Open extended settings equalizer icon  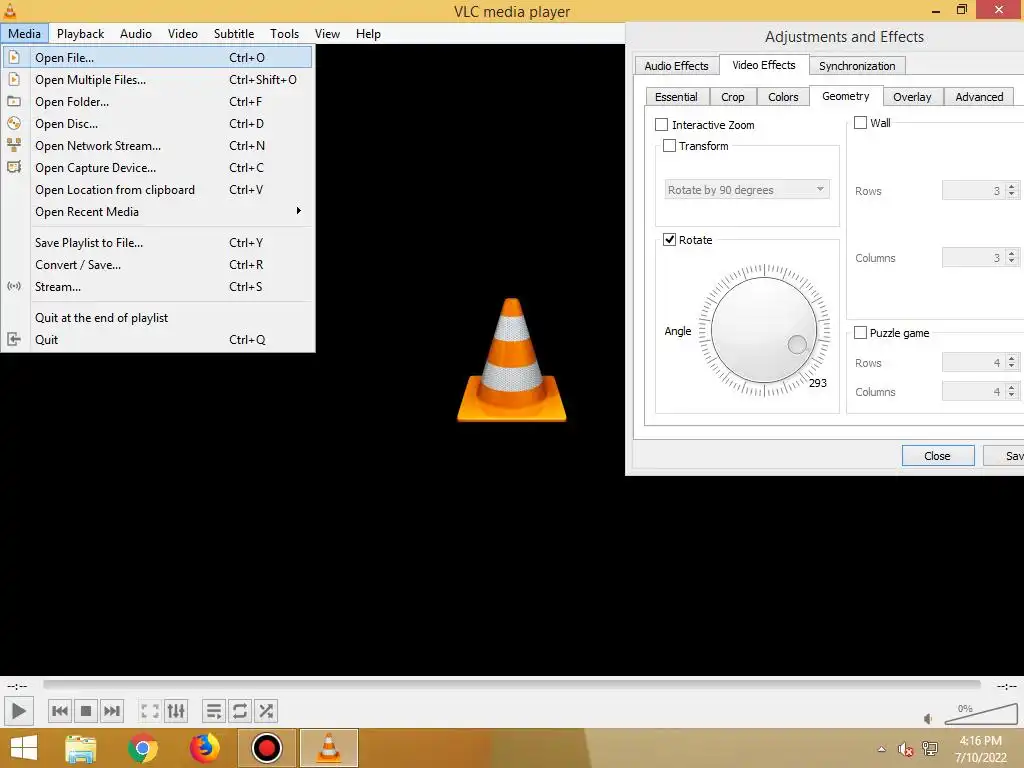[176, 711]
